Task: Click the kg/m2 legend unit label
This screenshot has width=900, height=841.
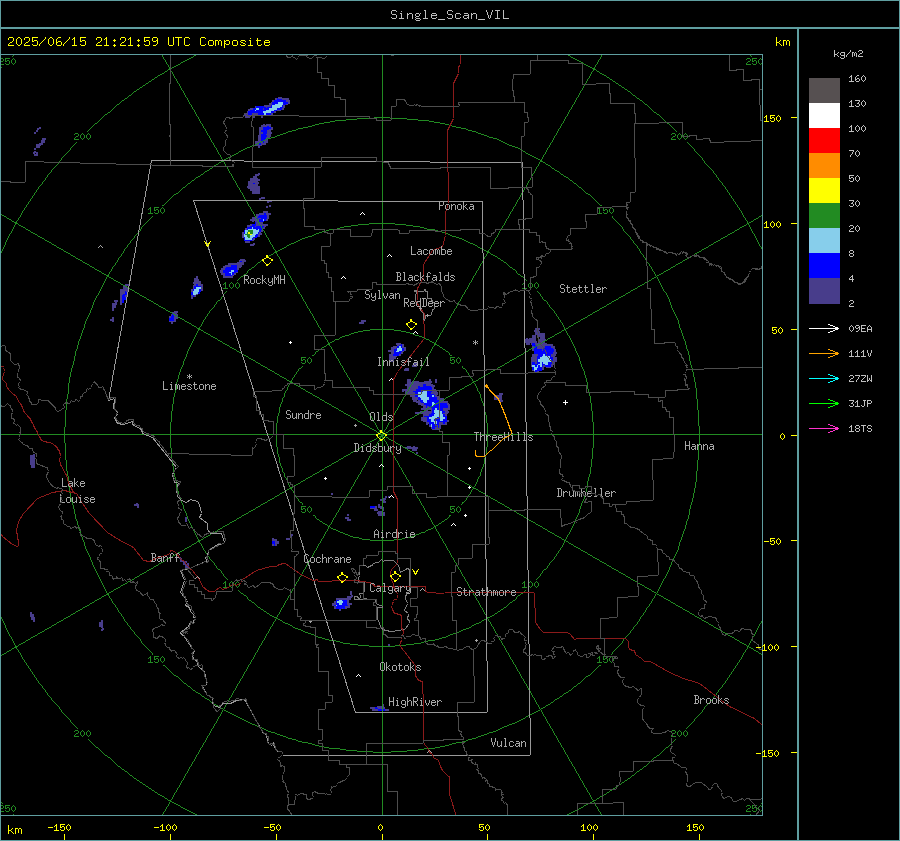Action: 848,54
